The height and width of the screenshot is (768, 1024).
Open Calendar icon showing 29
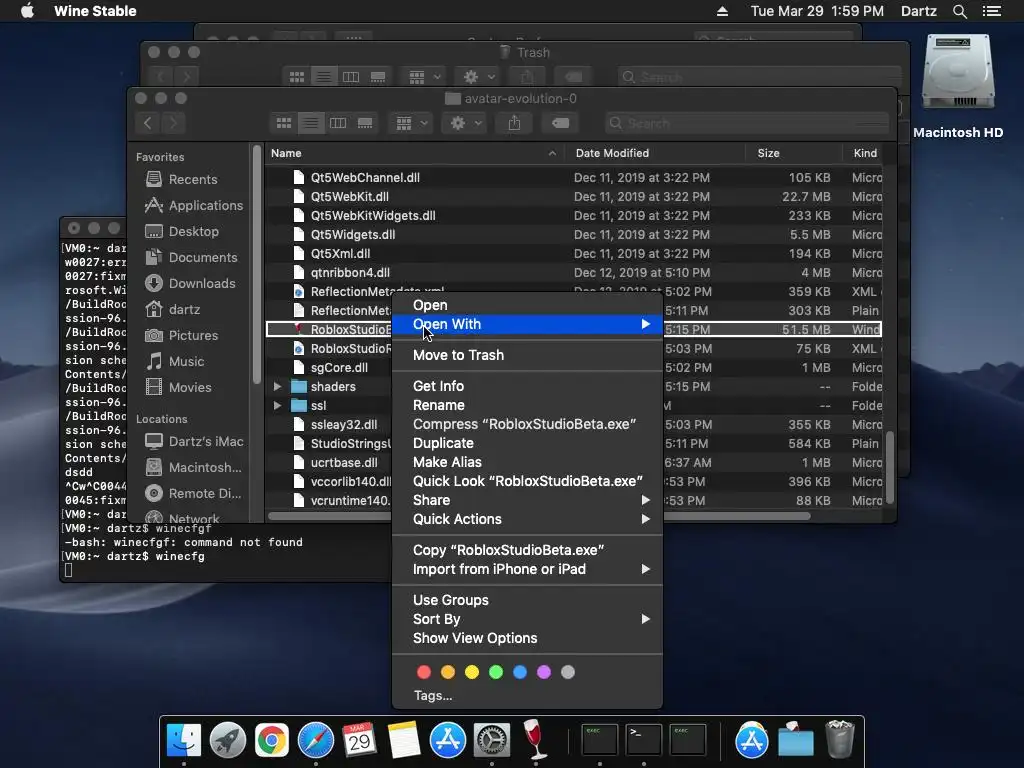(x=359, y=739)
